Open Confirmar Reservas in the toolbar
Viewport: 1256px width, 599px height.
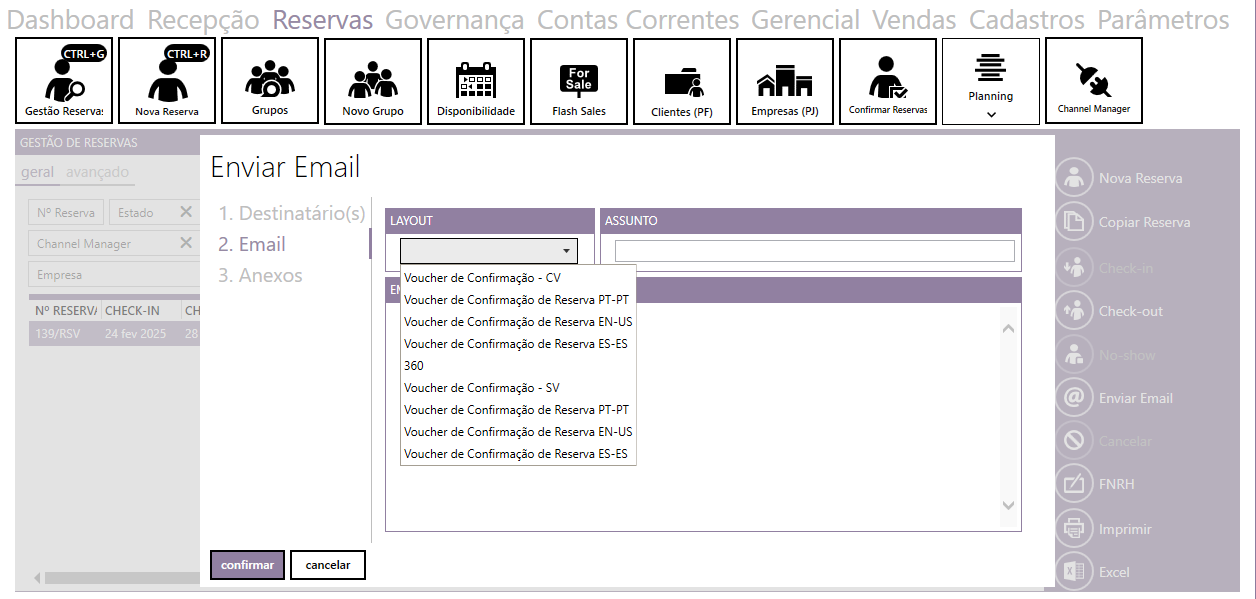coord(888,81)
